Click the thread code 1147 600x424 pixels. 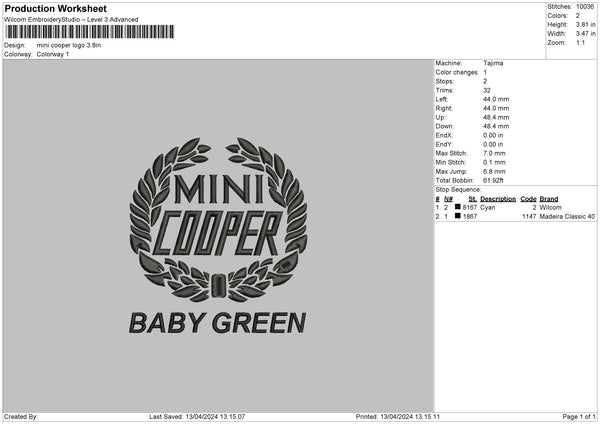(529, 217)
